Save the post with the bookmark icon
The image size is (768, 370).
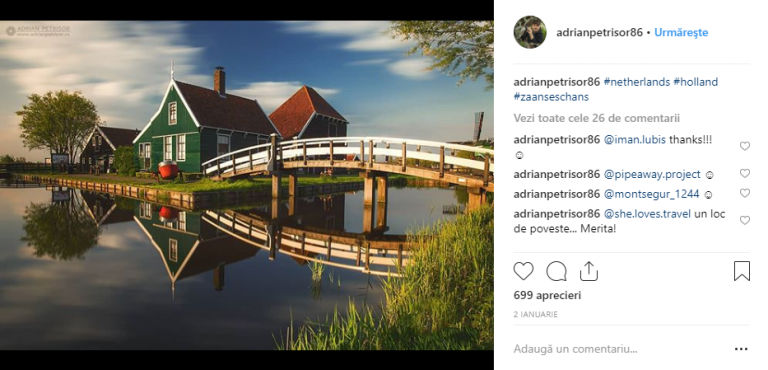tap(742, 271)
